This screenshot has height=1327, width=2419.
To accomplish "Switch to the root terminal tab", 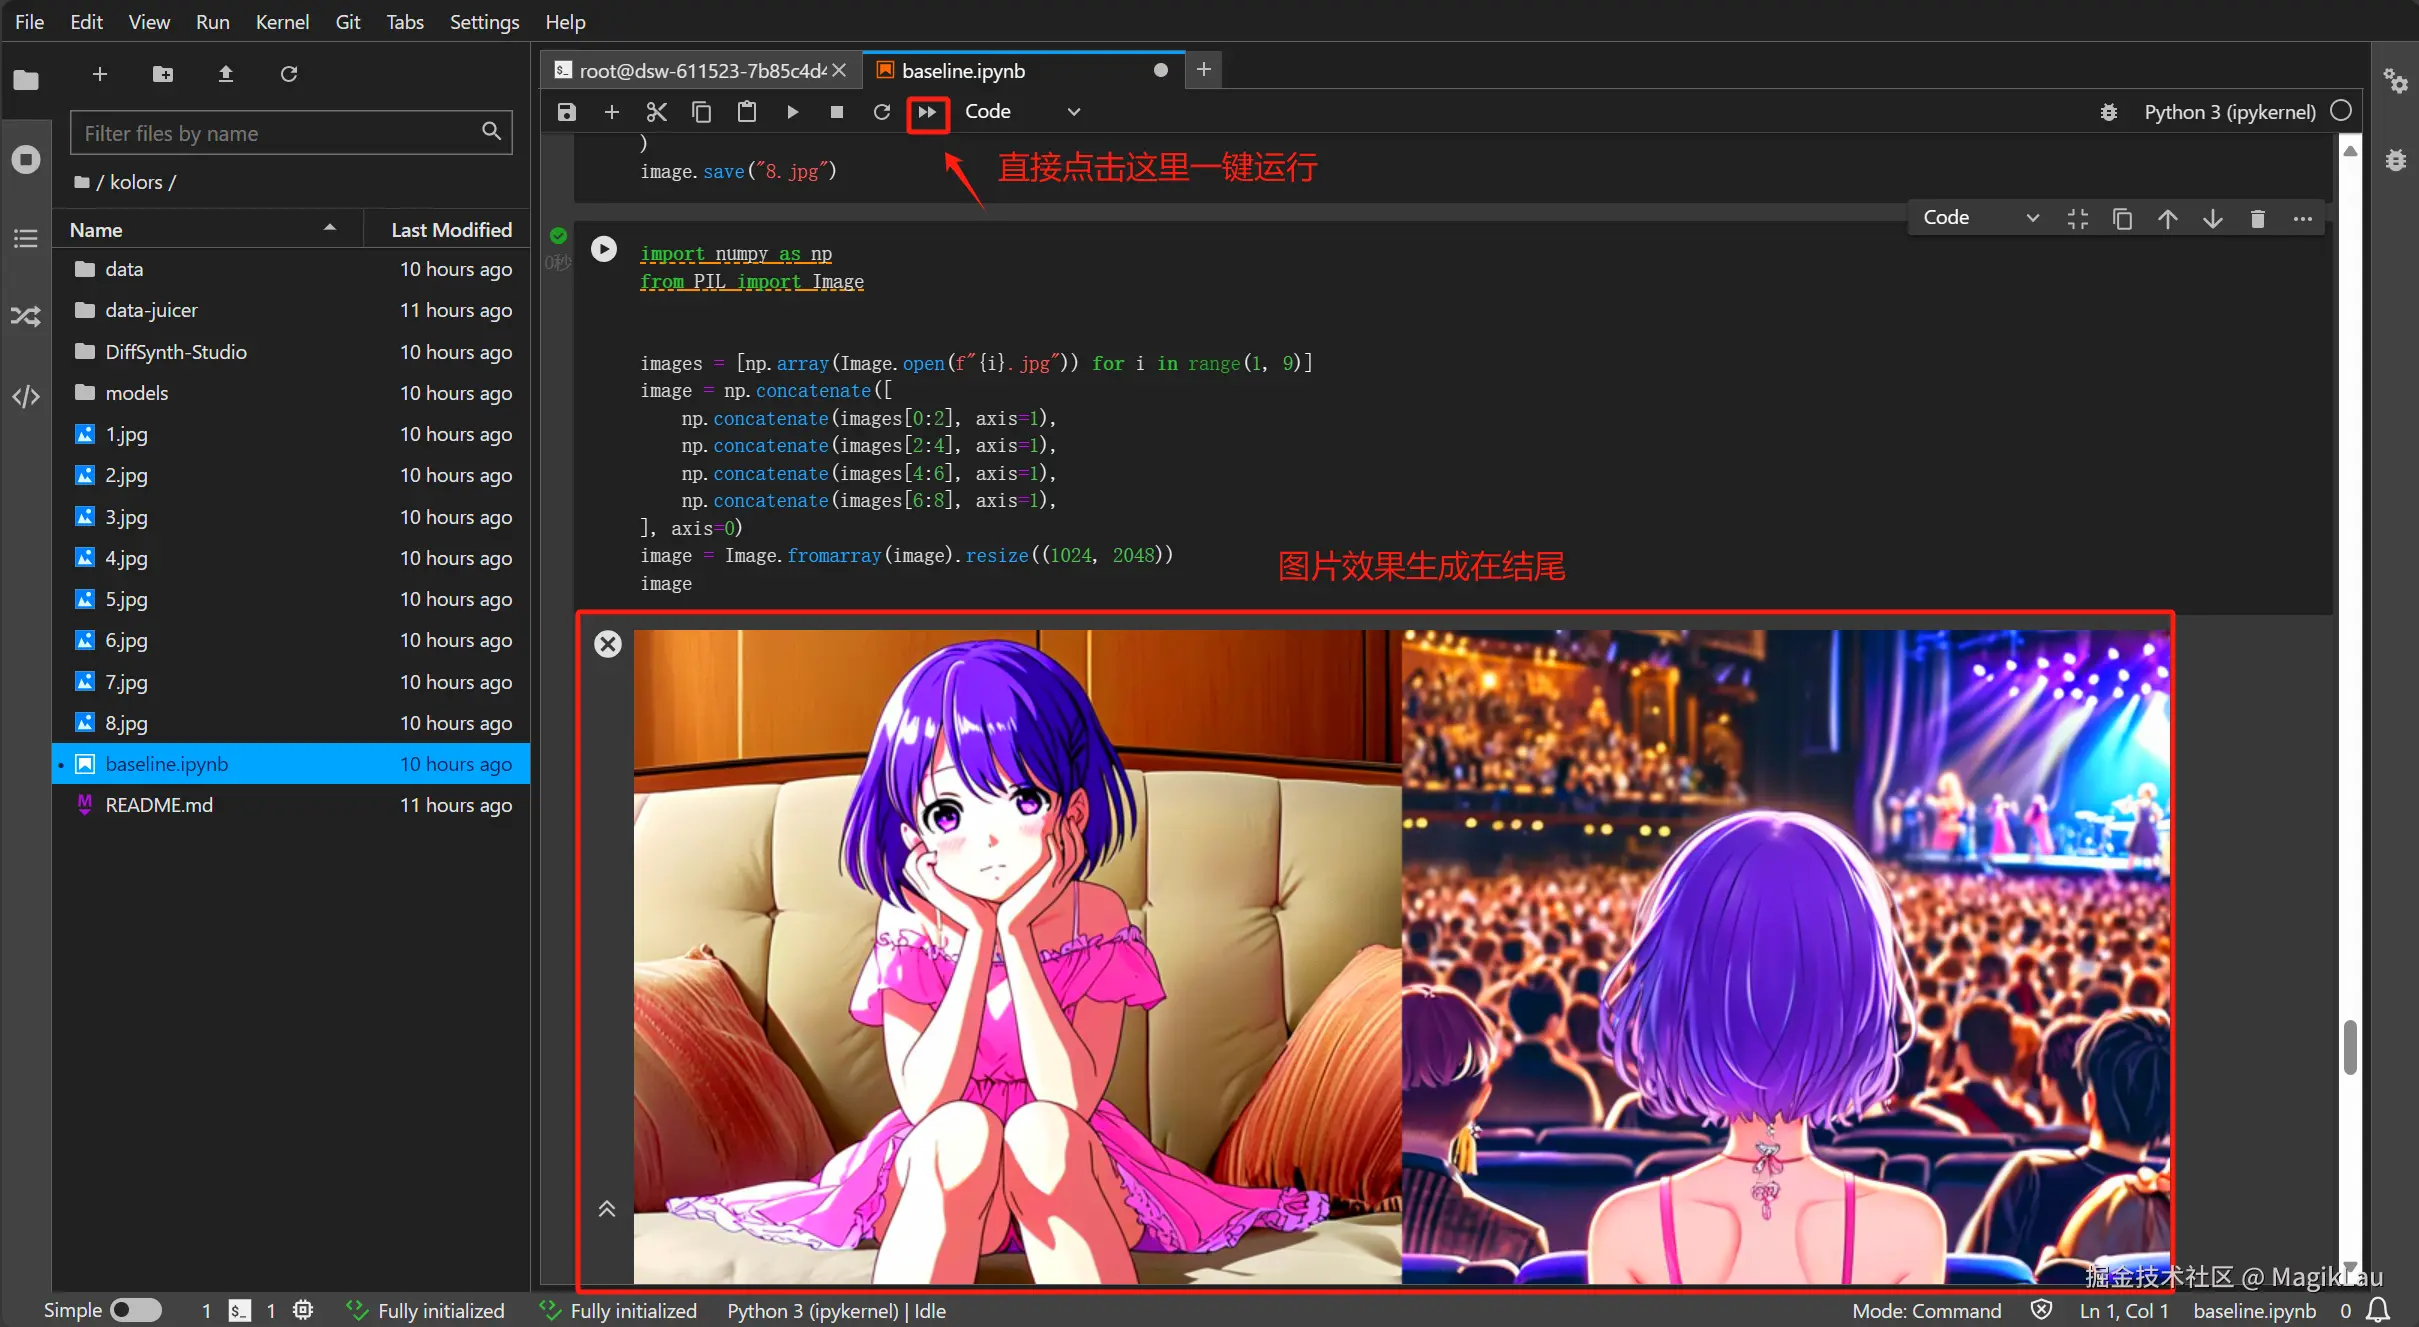I will (700, 71).
